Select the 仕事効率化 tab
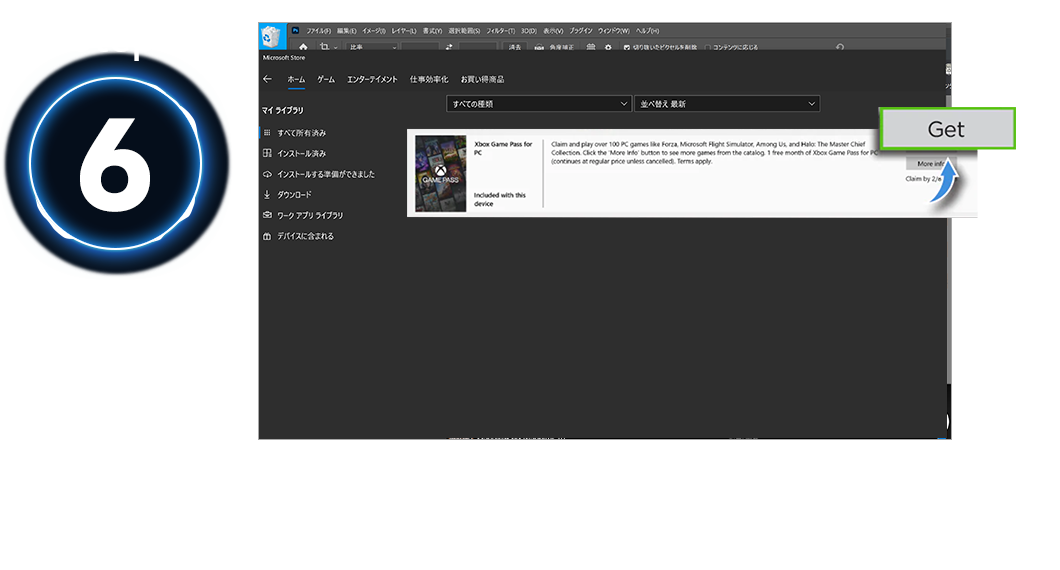This screenshot has width=1060, height=570. 429,79
